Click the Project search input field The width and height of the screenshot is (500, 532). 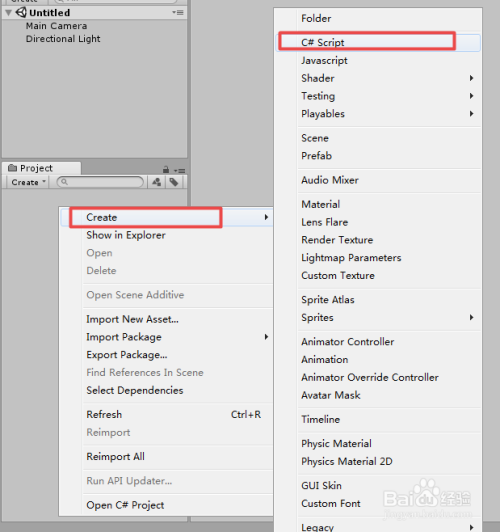point(100,182)
